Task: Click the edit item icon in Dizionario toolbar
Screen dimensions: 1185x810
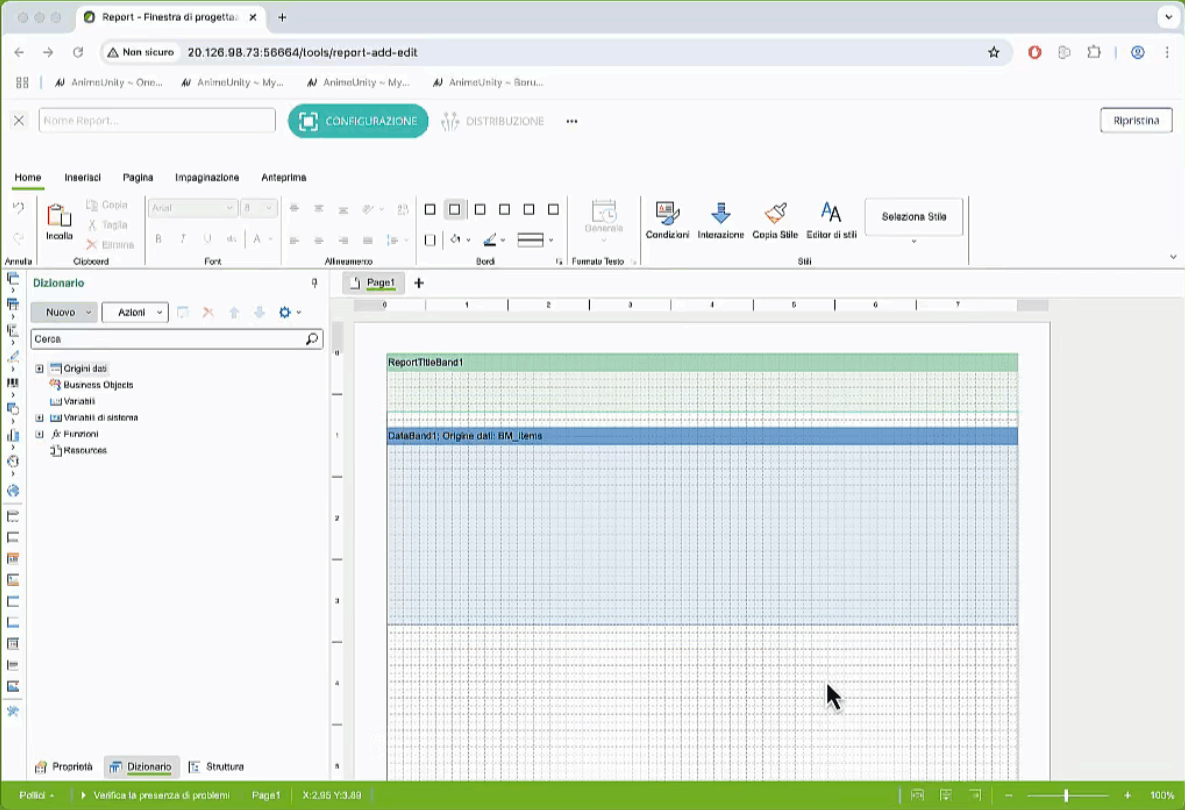Action: point(182,312)
